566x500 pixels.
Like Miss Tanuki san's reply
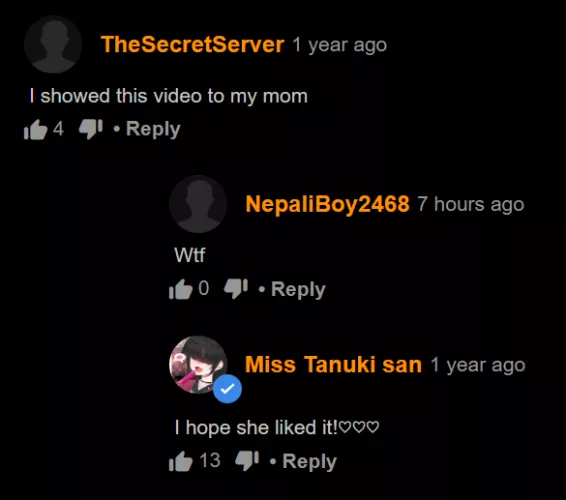tap(180, 461)
